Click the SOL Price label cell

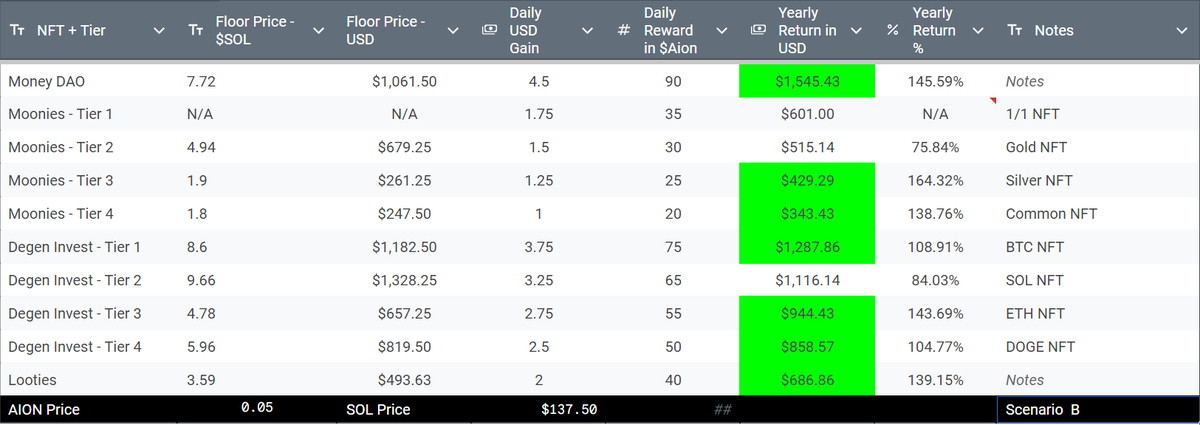[404, 410]
